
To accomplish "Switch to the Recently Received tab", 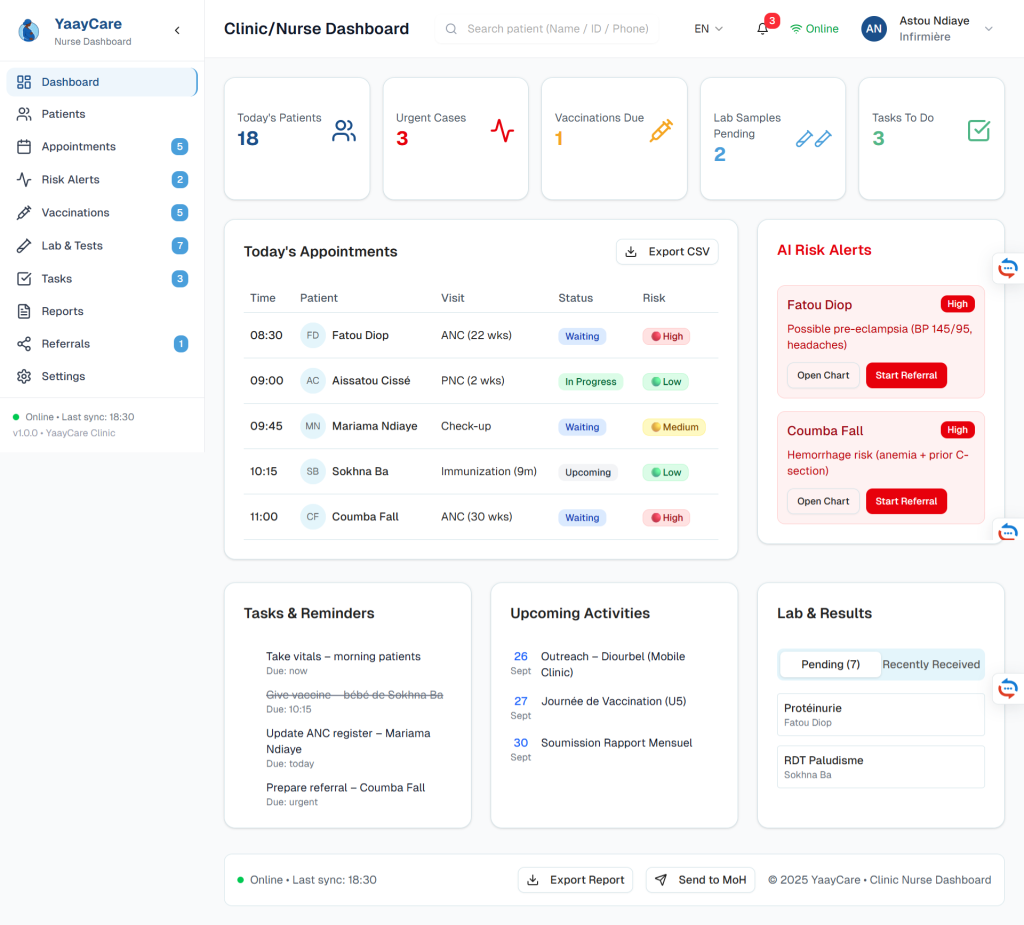I will click(x=930, y=665).
